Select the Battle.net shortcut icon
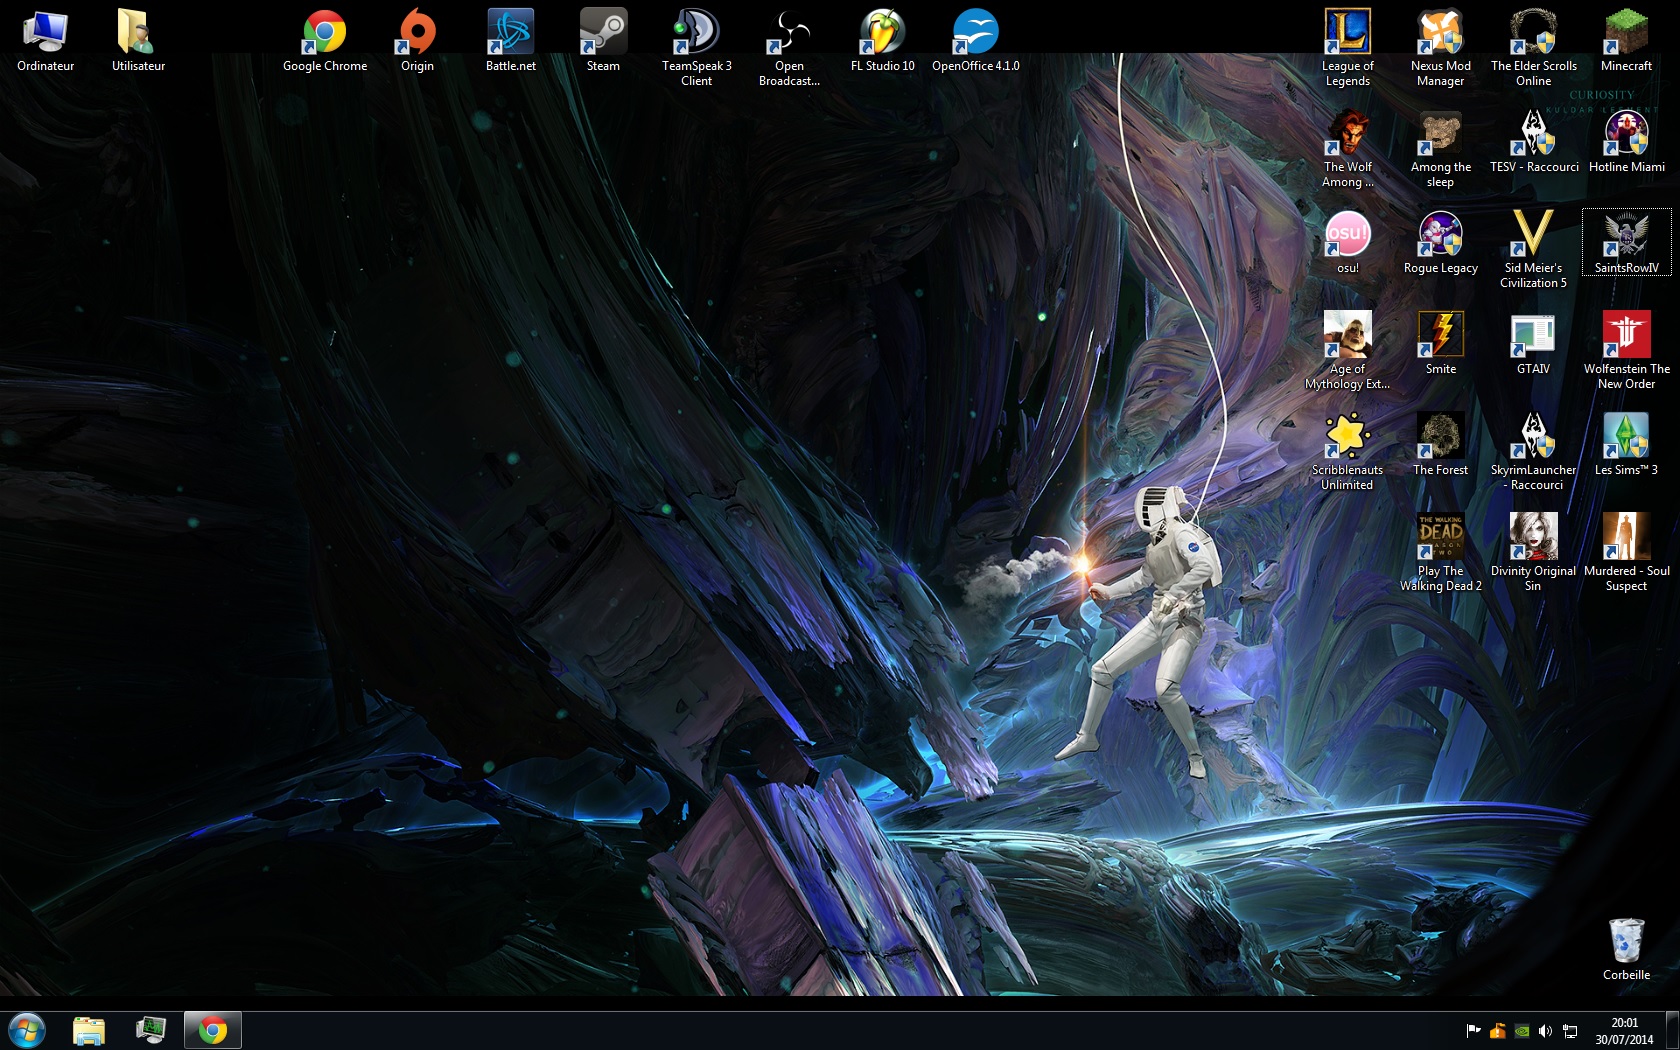1680x1050 pixels. (x=510, y=42)
